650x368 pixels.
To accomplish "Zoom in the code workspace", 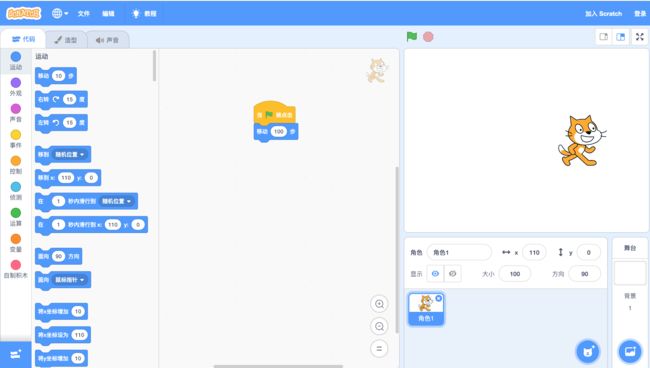I will (x=379, y=304).
